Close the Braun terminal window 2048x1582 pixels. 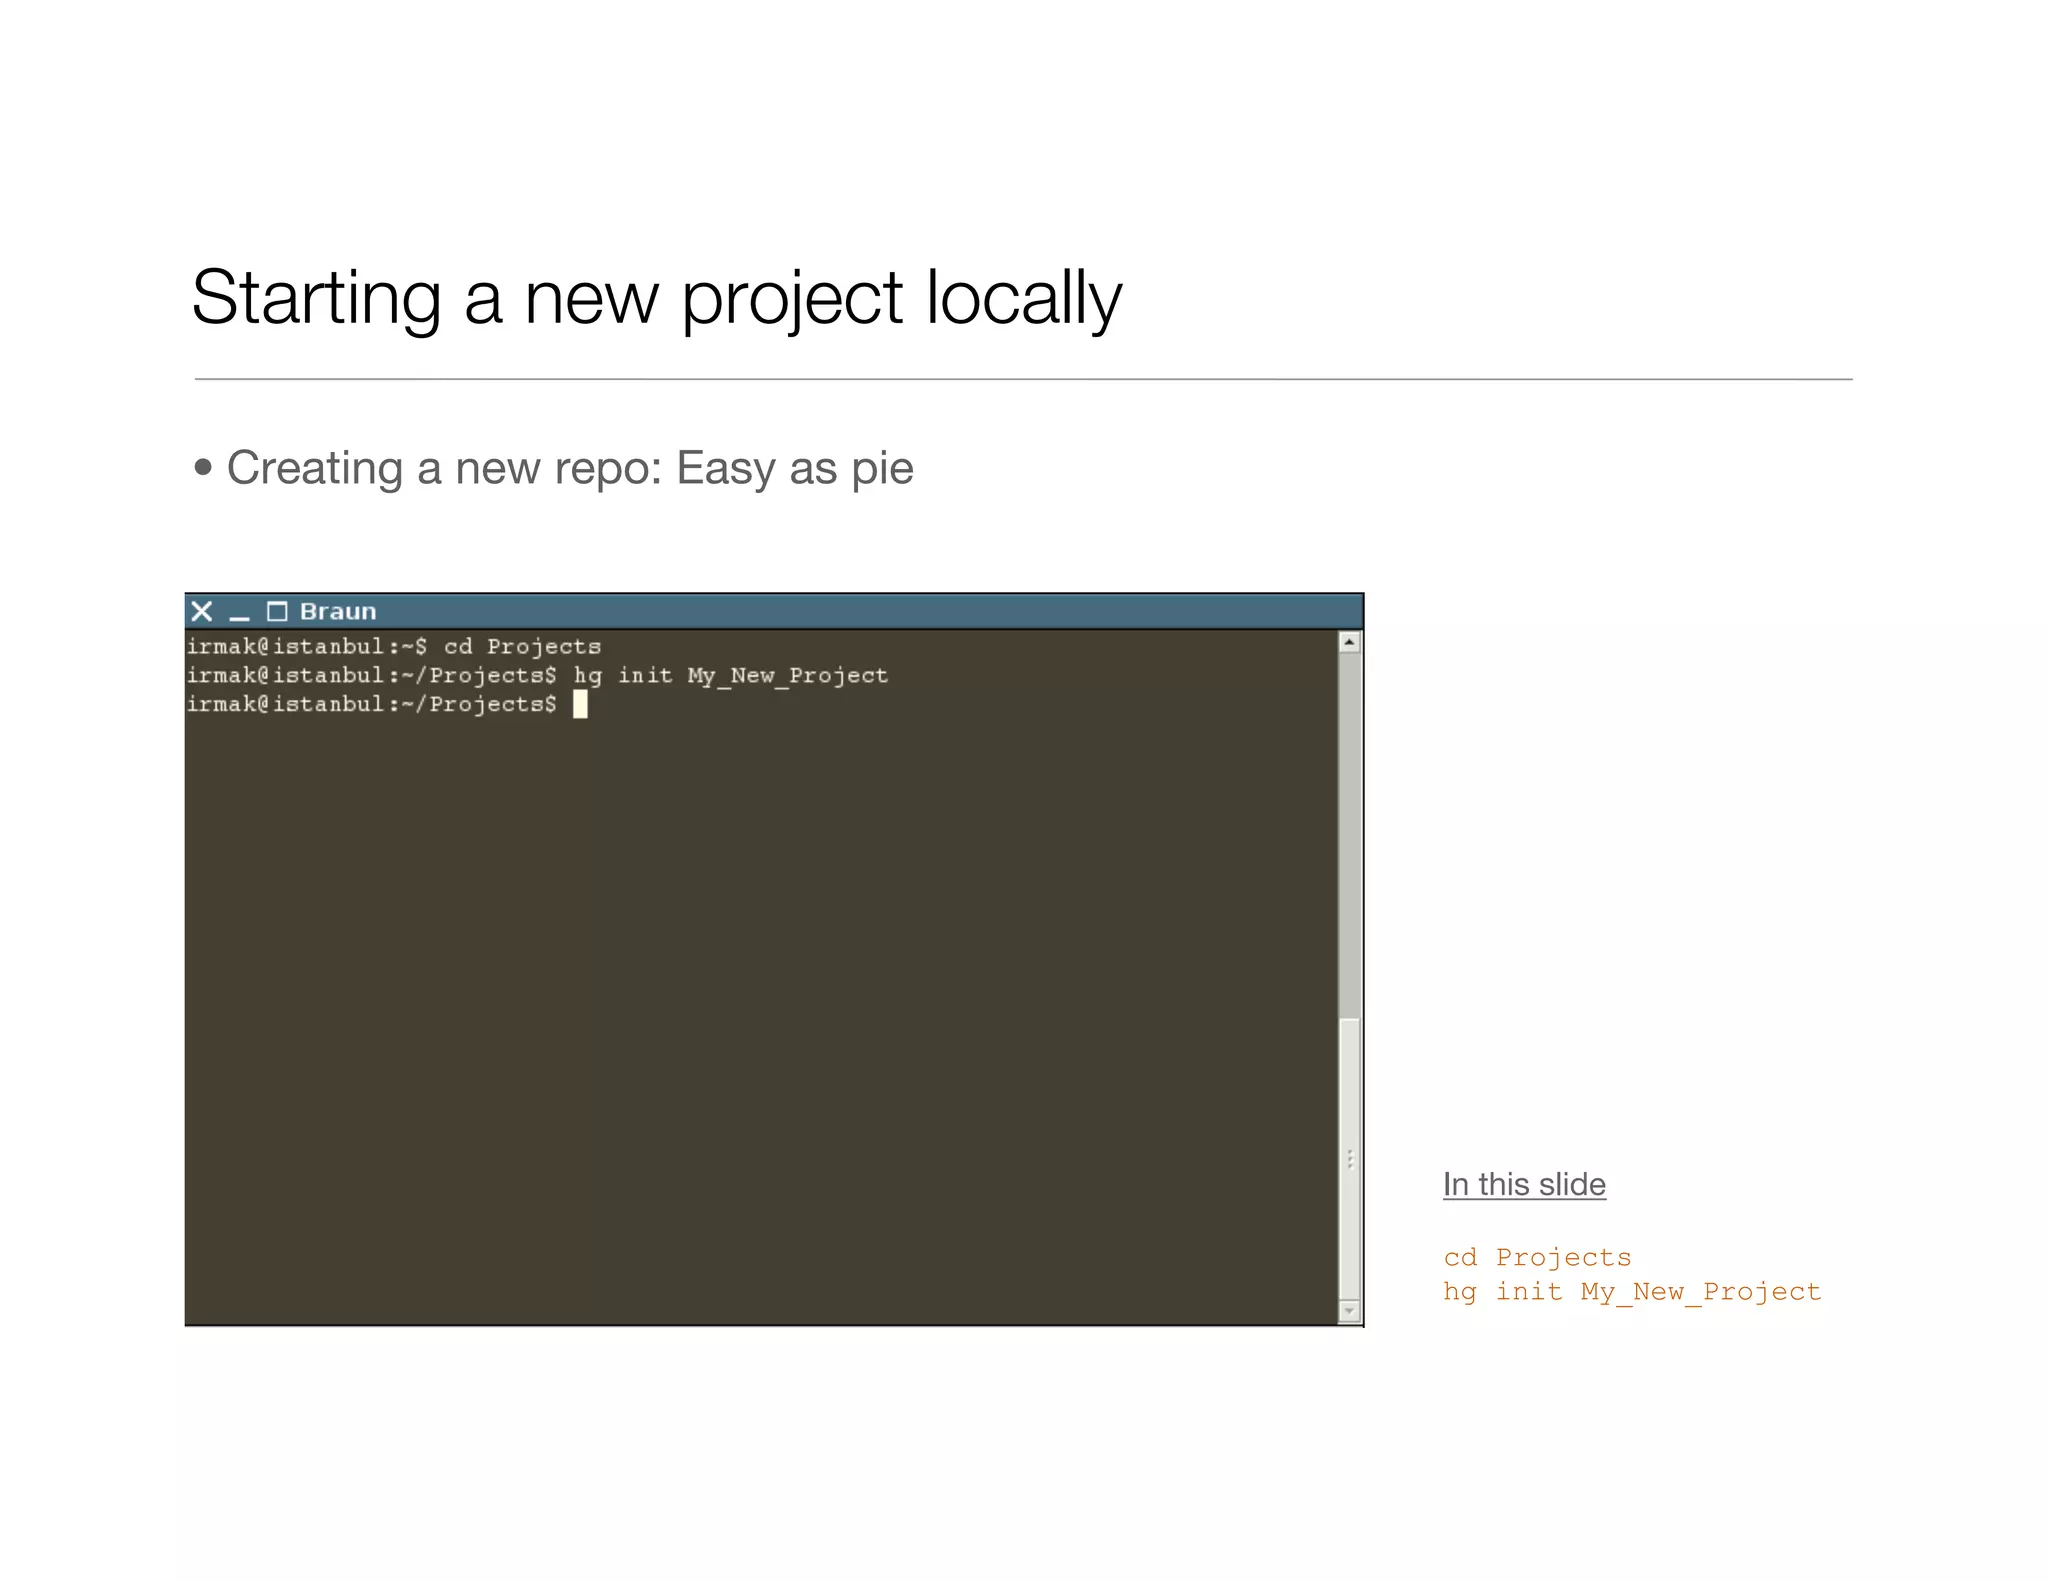tap(202, 611)
